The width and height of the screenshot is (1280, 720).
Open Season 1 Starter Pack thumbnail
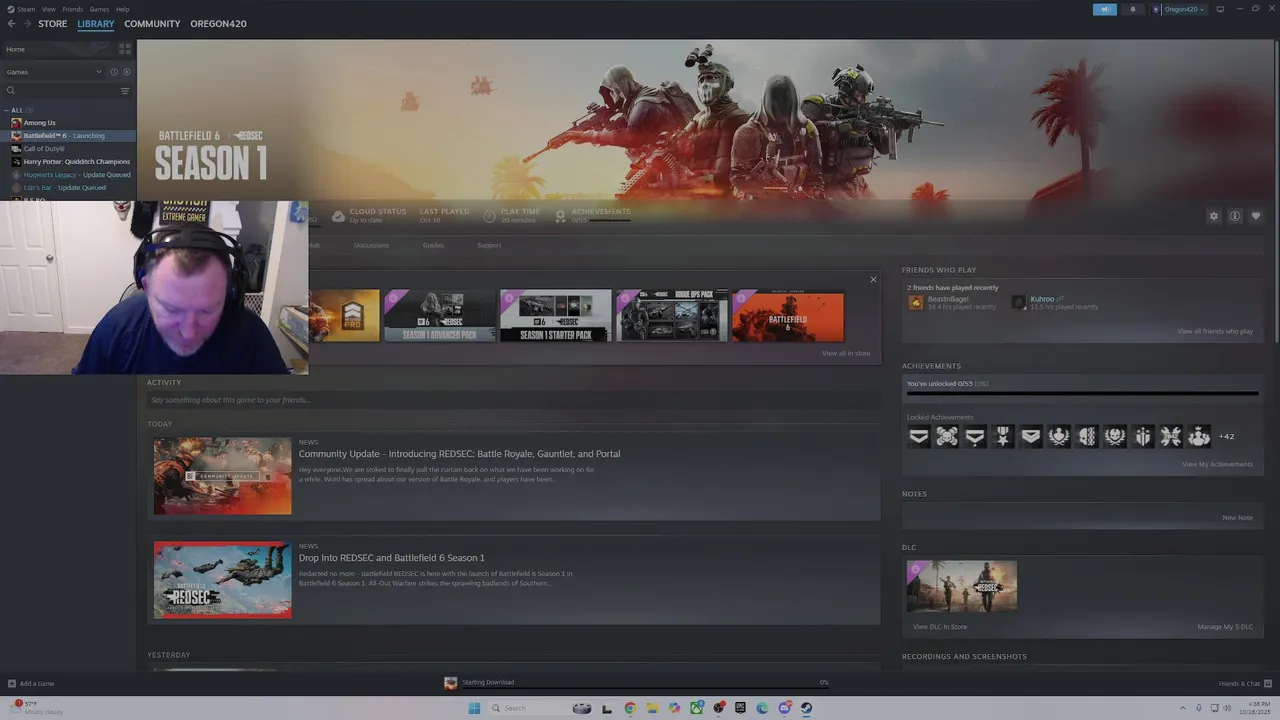pyautogui.click(x=556, y=316)
